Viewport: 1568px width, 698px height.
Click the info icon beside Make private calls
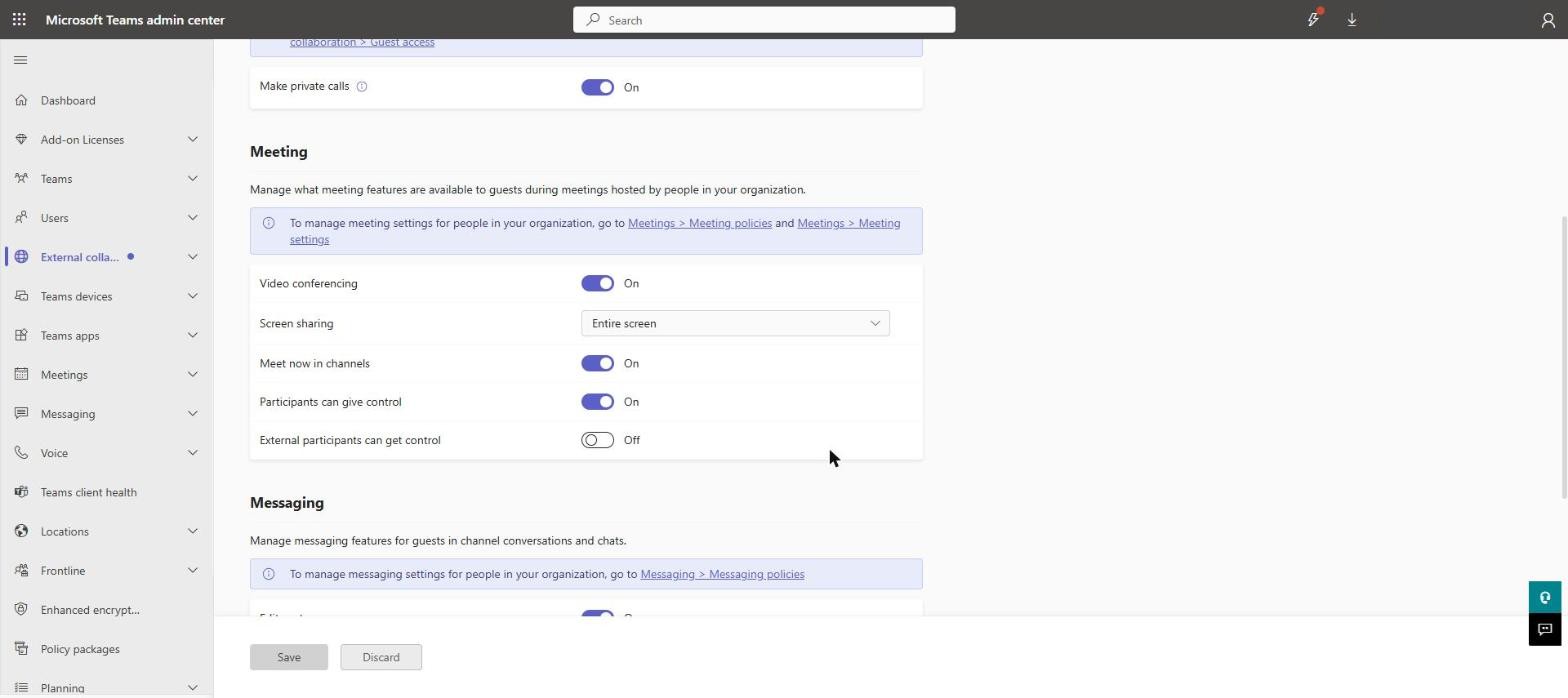pyautogui.click(x=362, y=86)
